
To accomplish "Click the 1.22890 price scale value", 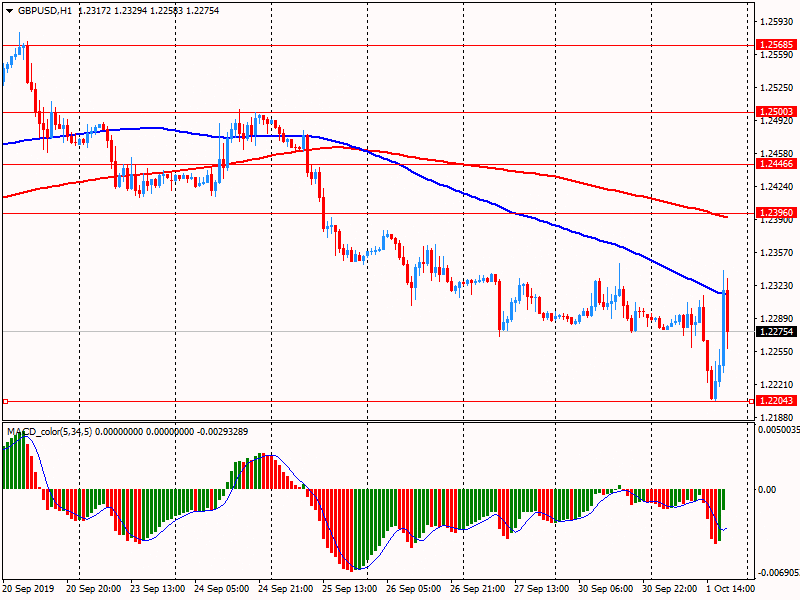I will 777,319.
